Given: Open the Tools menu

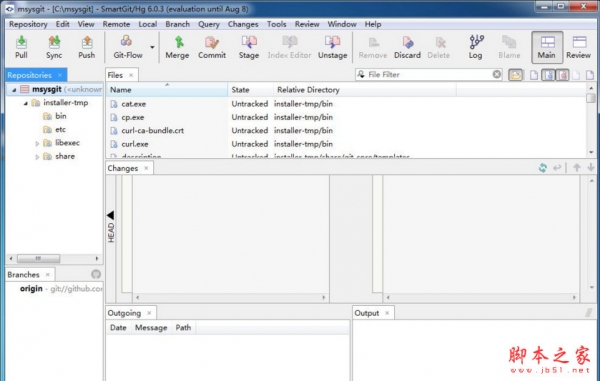Looking at the screenshot, I should pyautogui.click(x=276, y=24).
